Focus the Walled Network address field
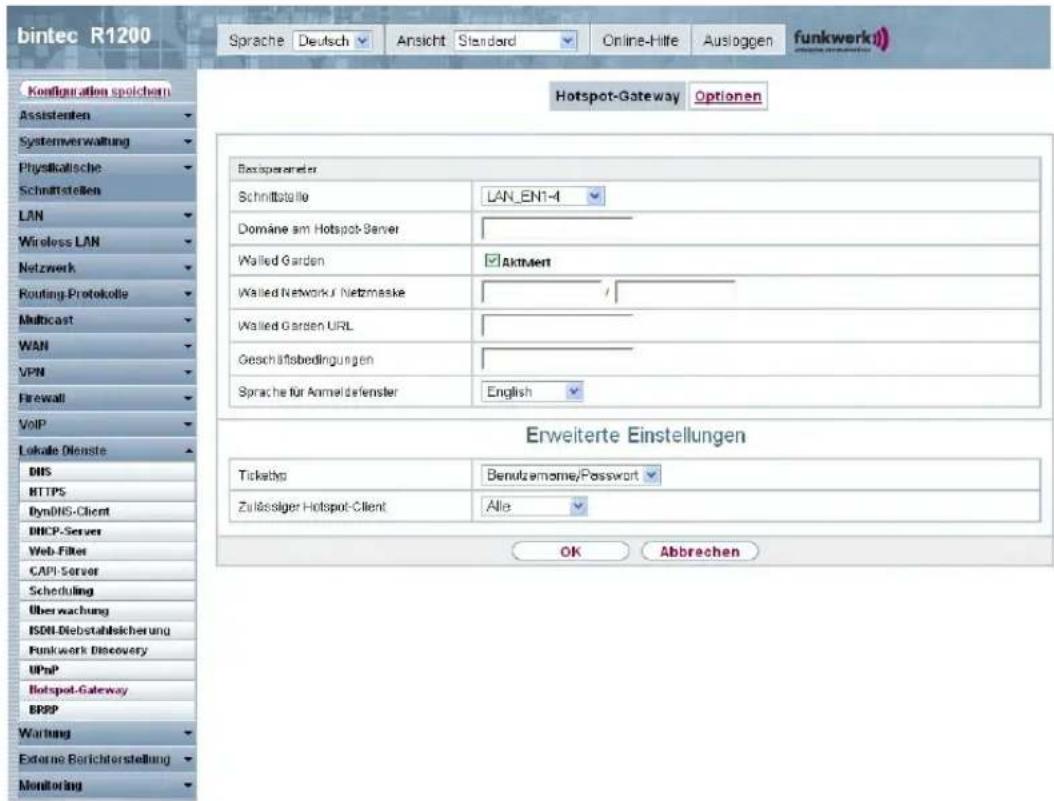This screenshot has height=801, width=1054. 542,292
